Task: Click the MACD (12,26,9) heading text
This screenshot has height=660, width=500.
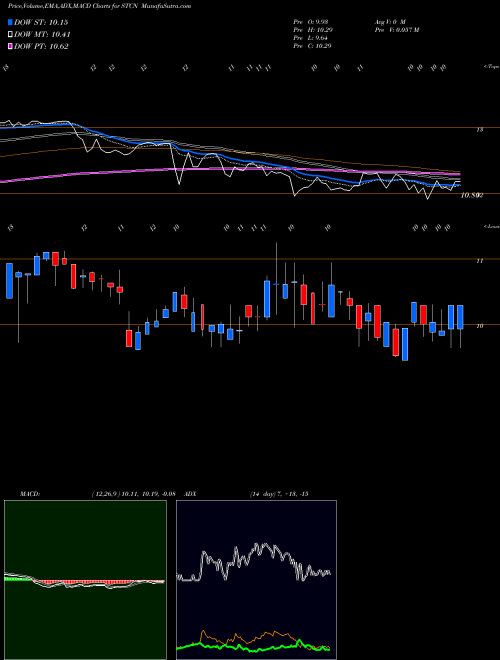Action: (97, 494)
